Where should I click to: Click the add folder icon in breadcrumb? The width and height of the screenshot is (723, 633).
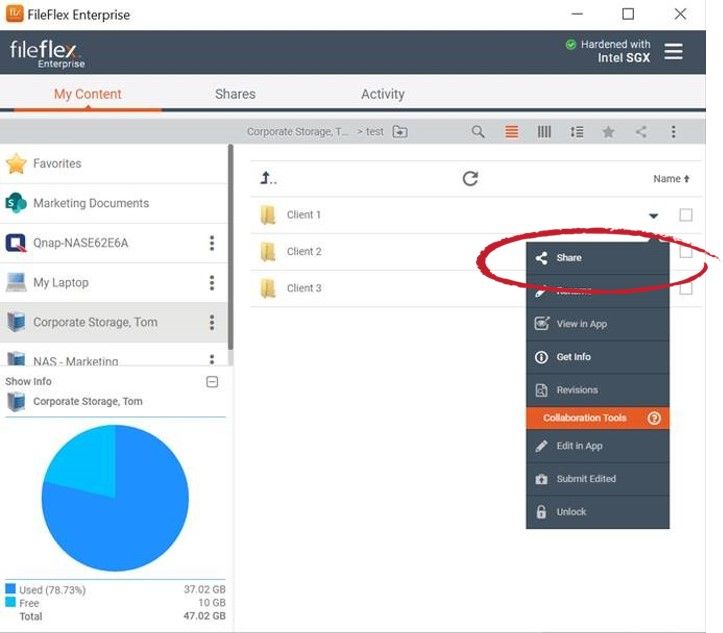click(x=400, y=132)
